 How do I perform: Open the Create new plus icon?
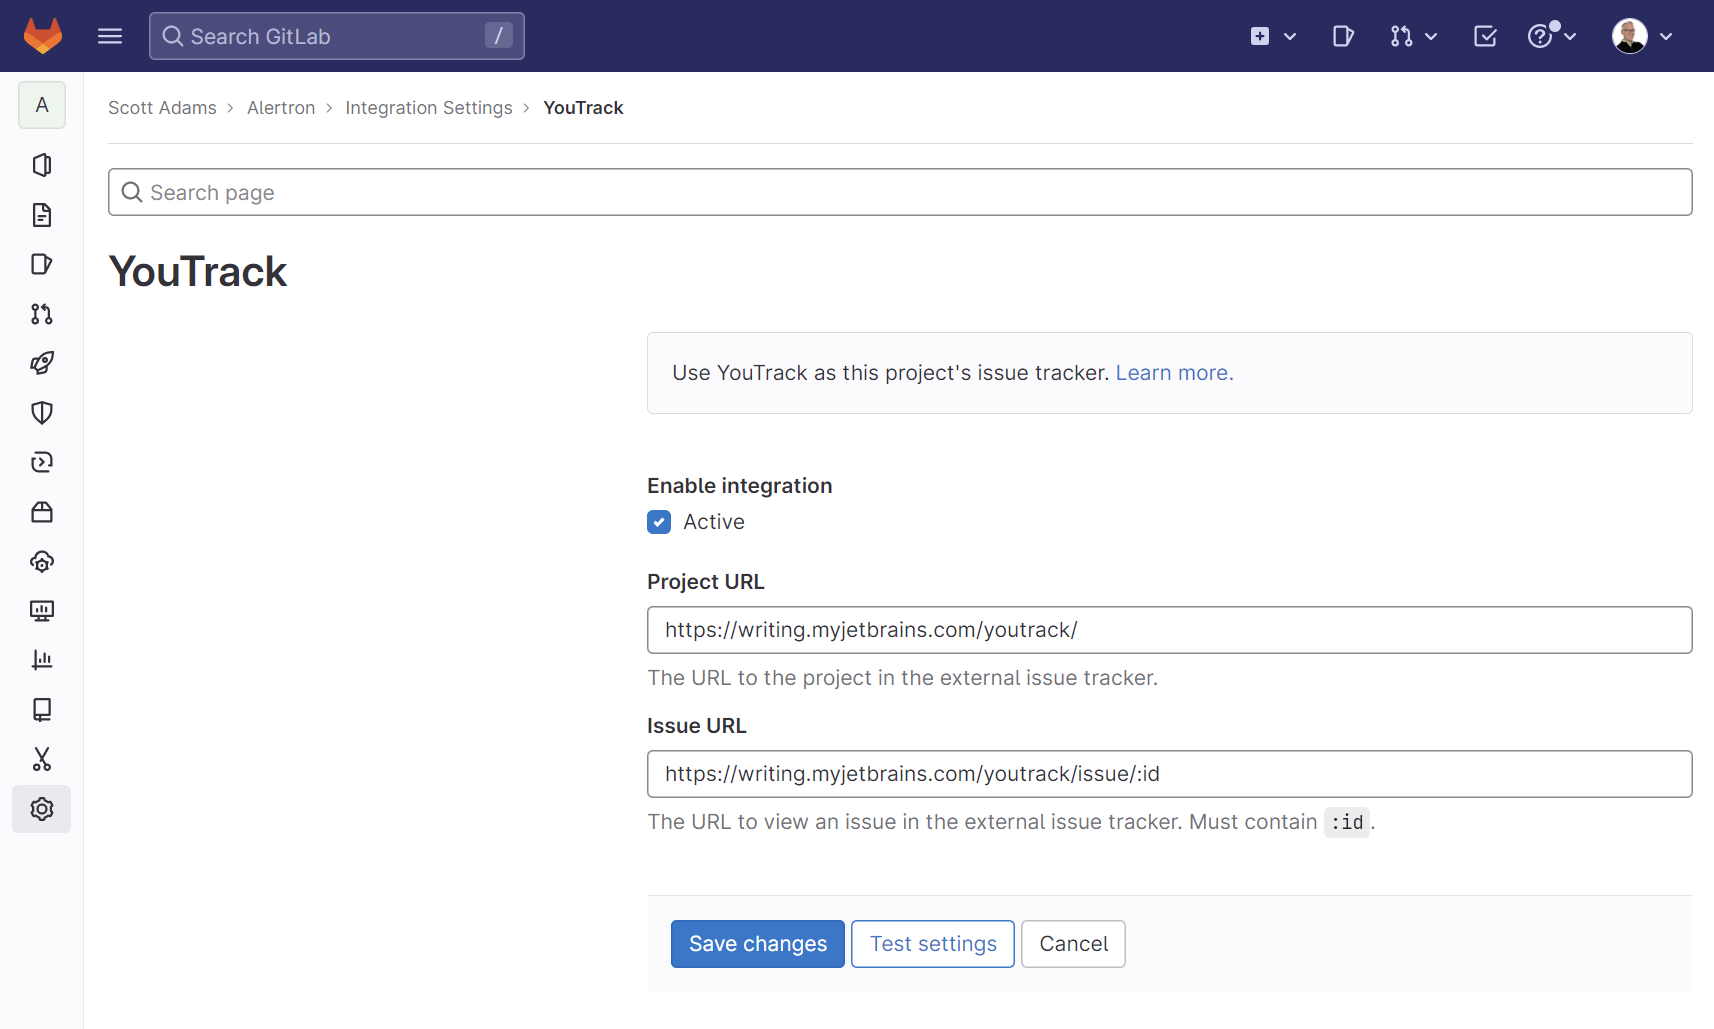(x=1260, y=36)
